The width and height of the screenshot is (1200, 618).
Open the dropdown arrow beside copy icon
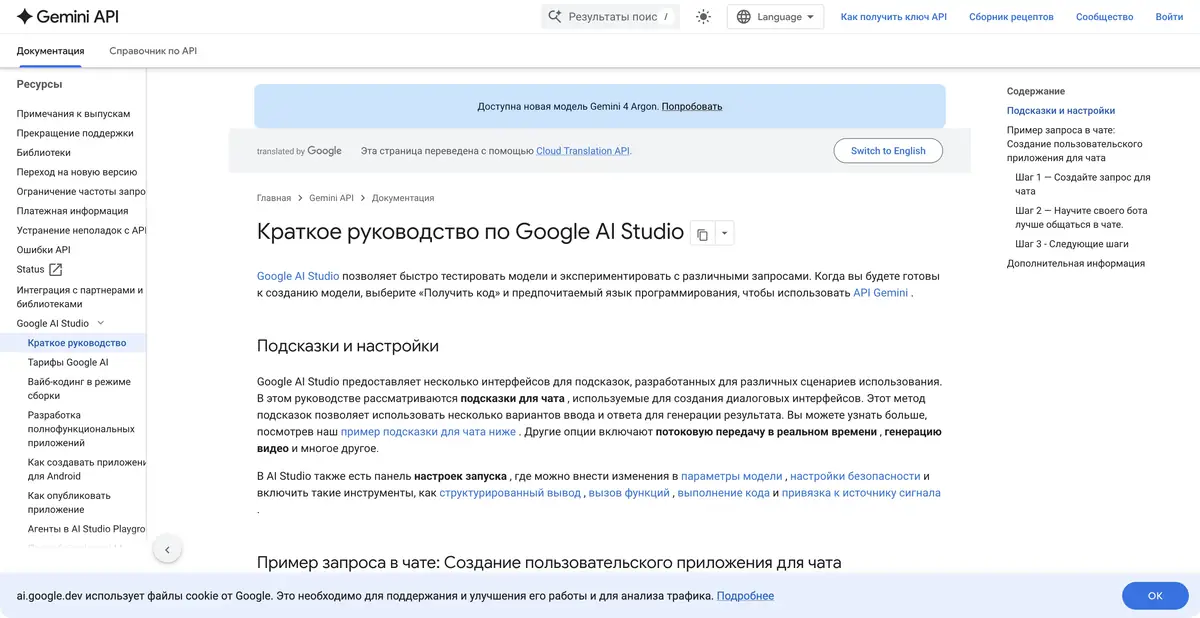tap(725, 234)
